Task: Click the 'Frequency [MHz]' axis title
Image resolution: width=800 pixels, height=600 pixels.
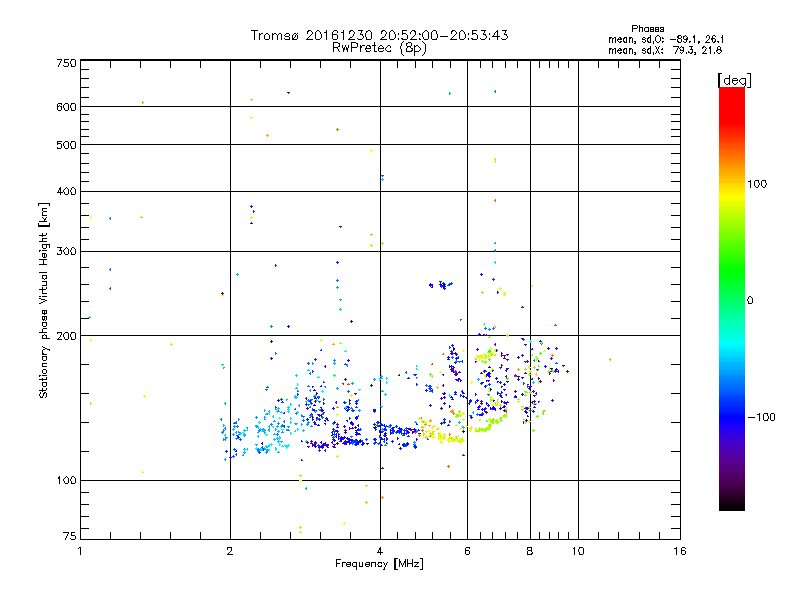Action: (379, 564)
